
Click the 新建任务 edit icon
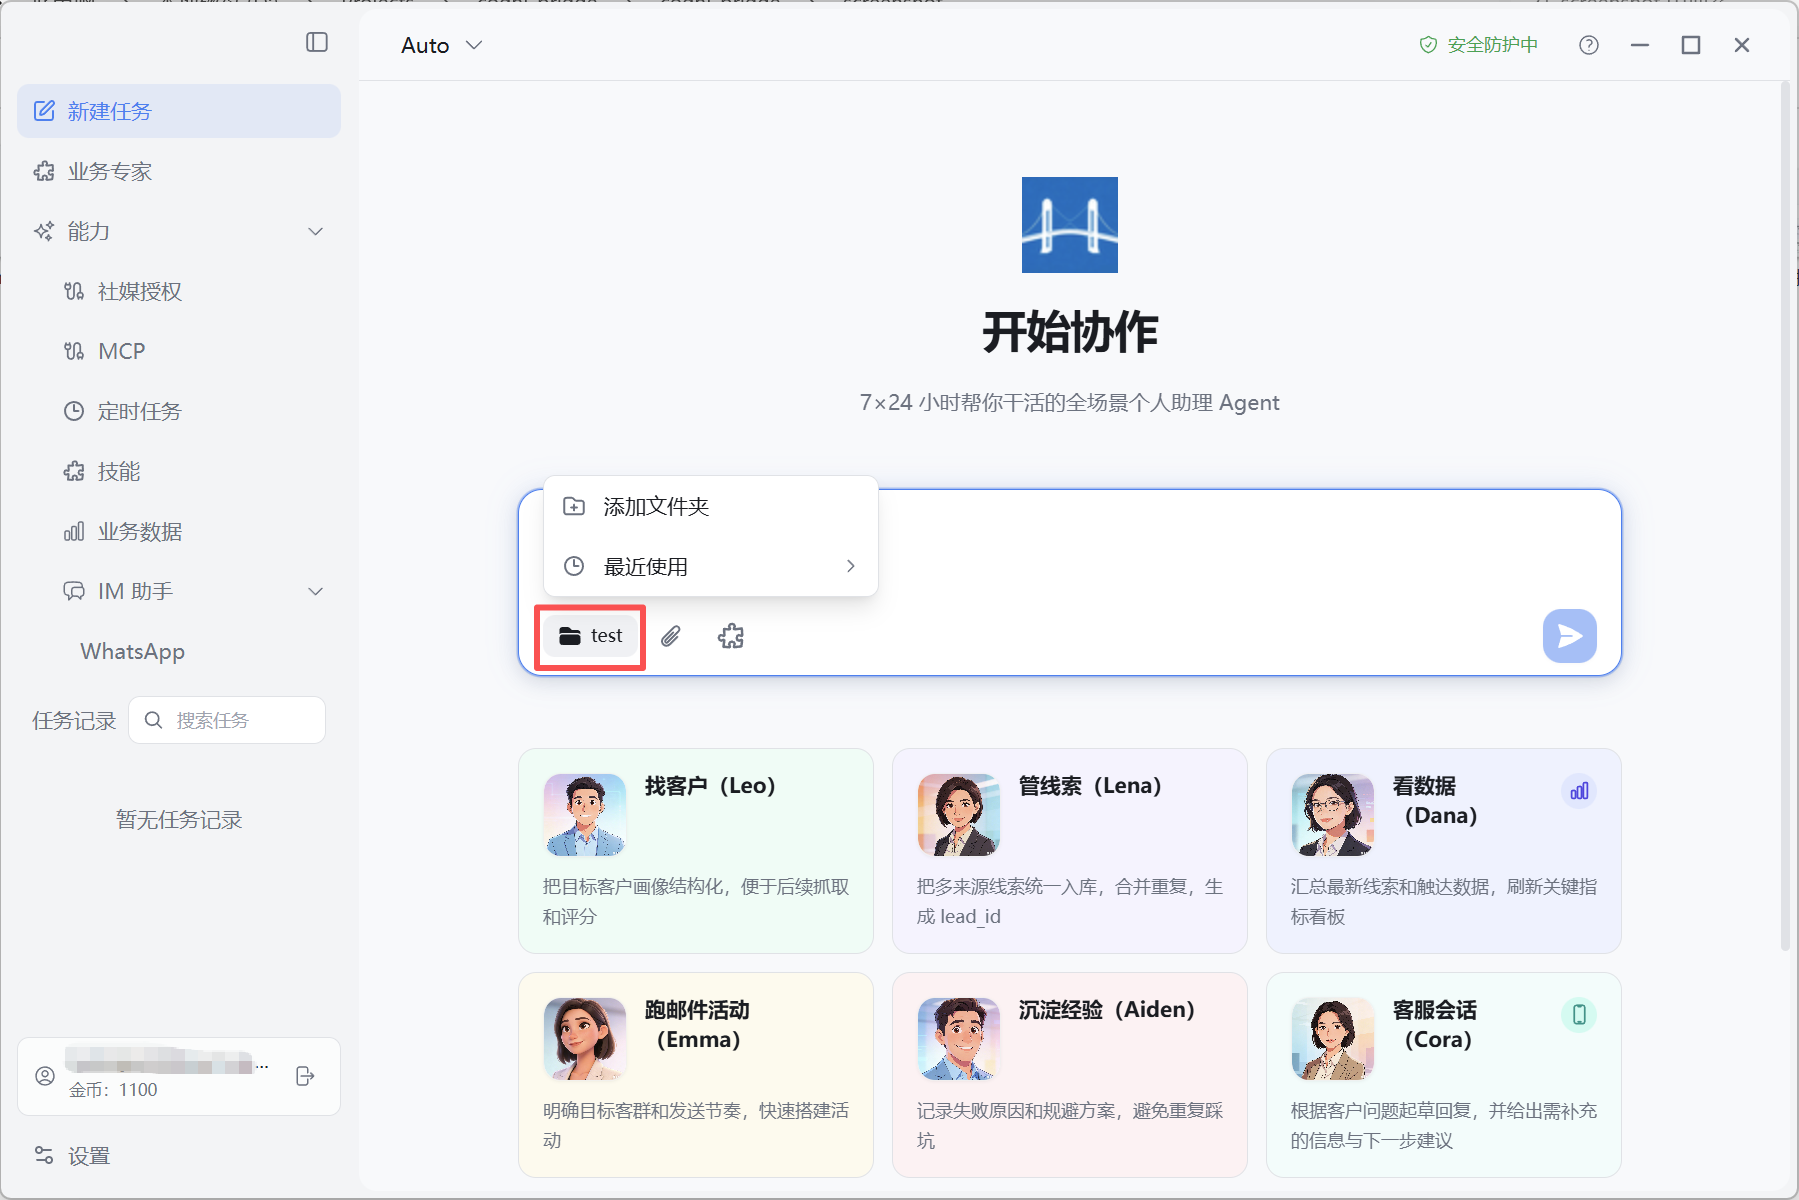pyautogui.click(x=44, y=111)
